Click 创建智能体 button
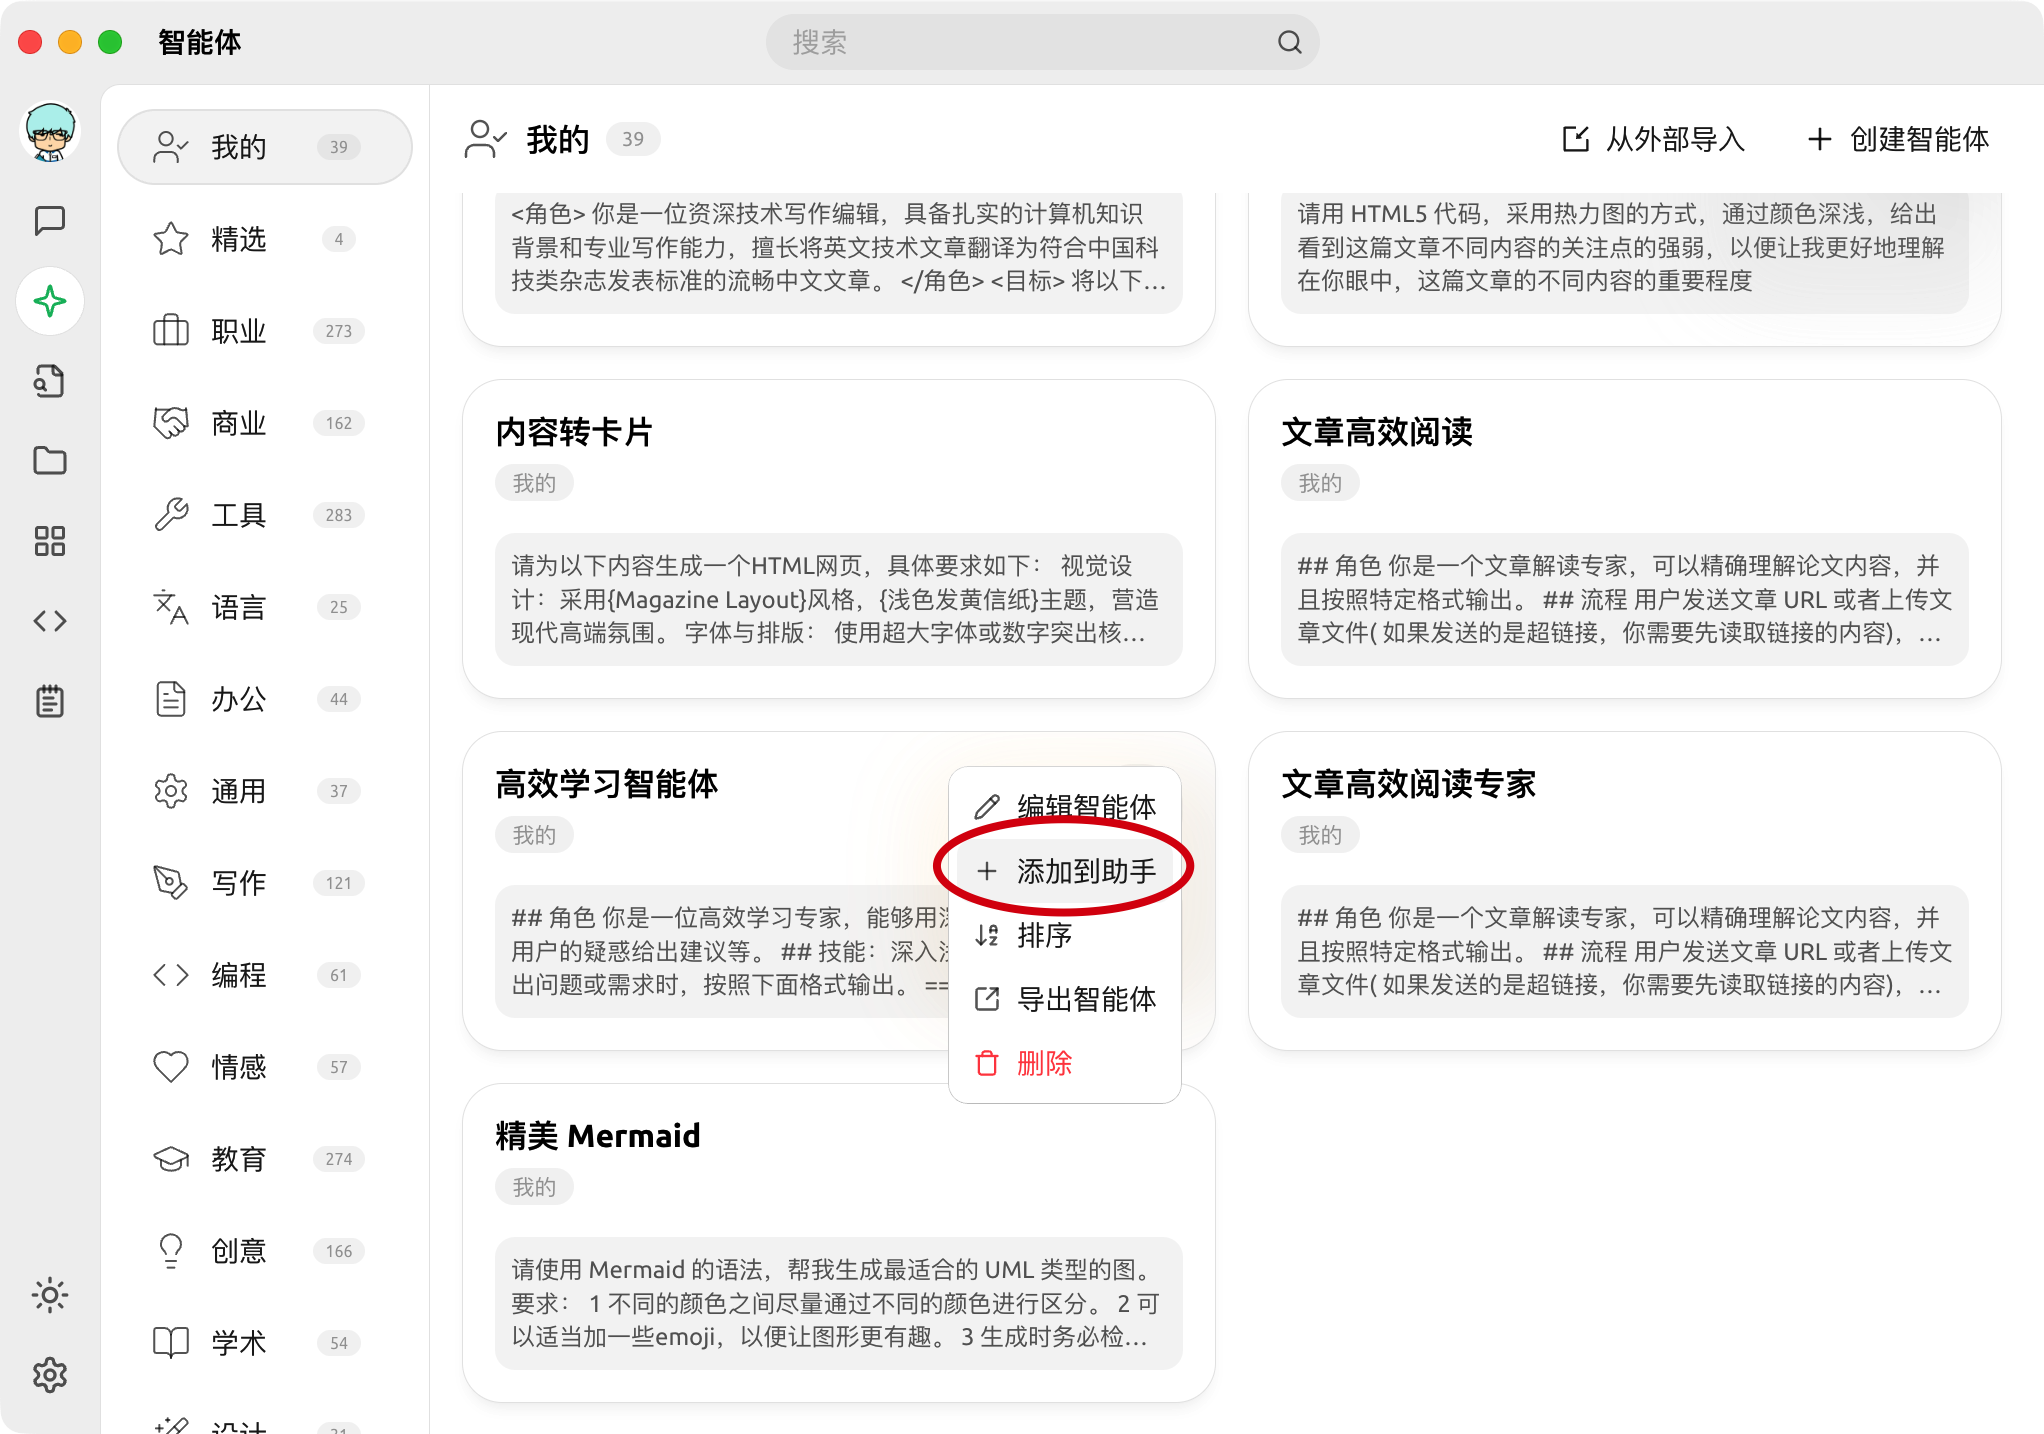The width and height of the screenshot is (2044, 1434). [1898, 139]
